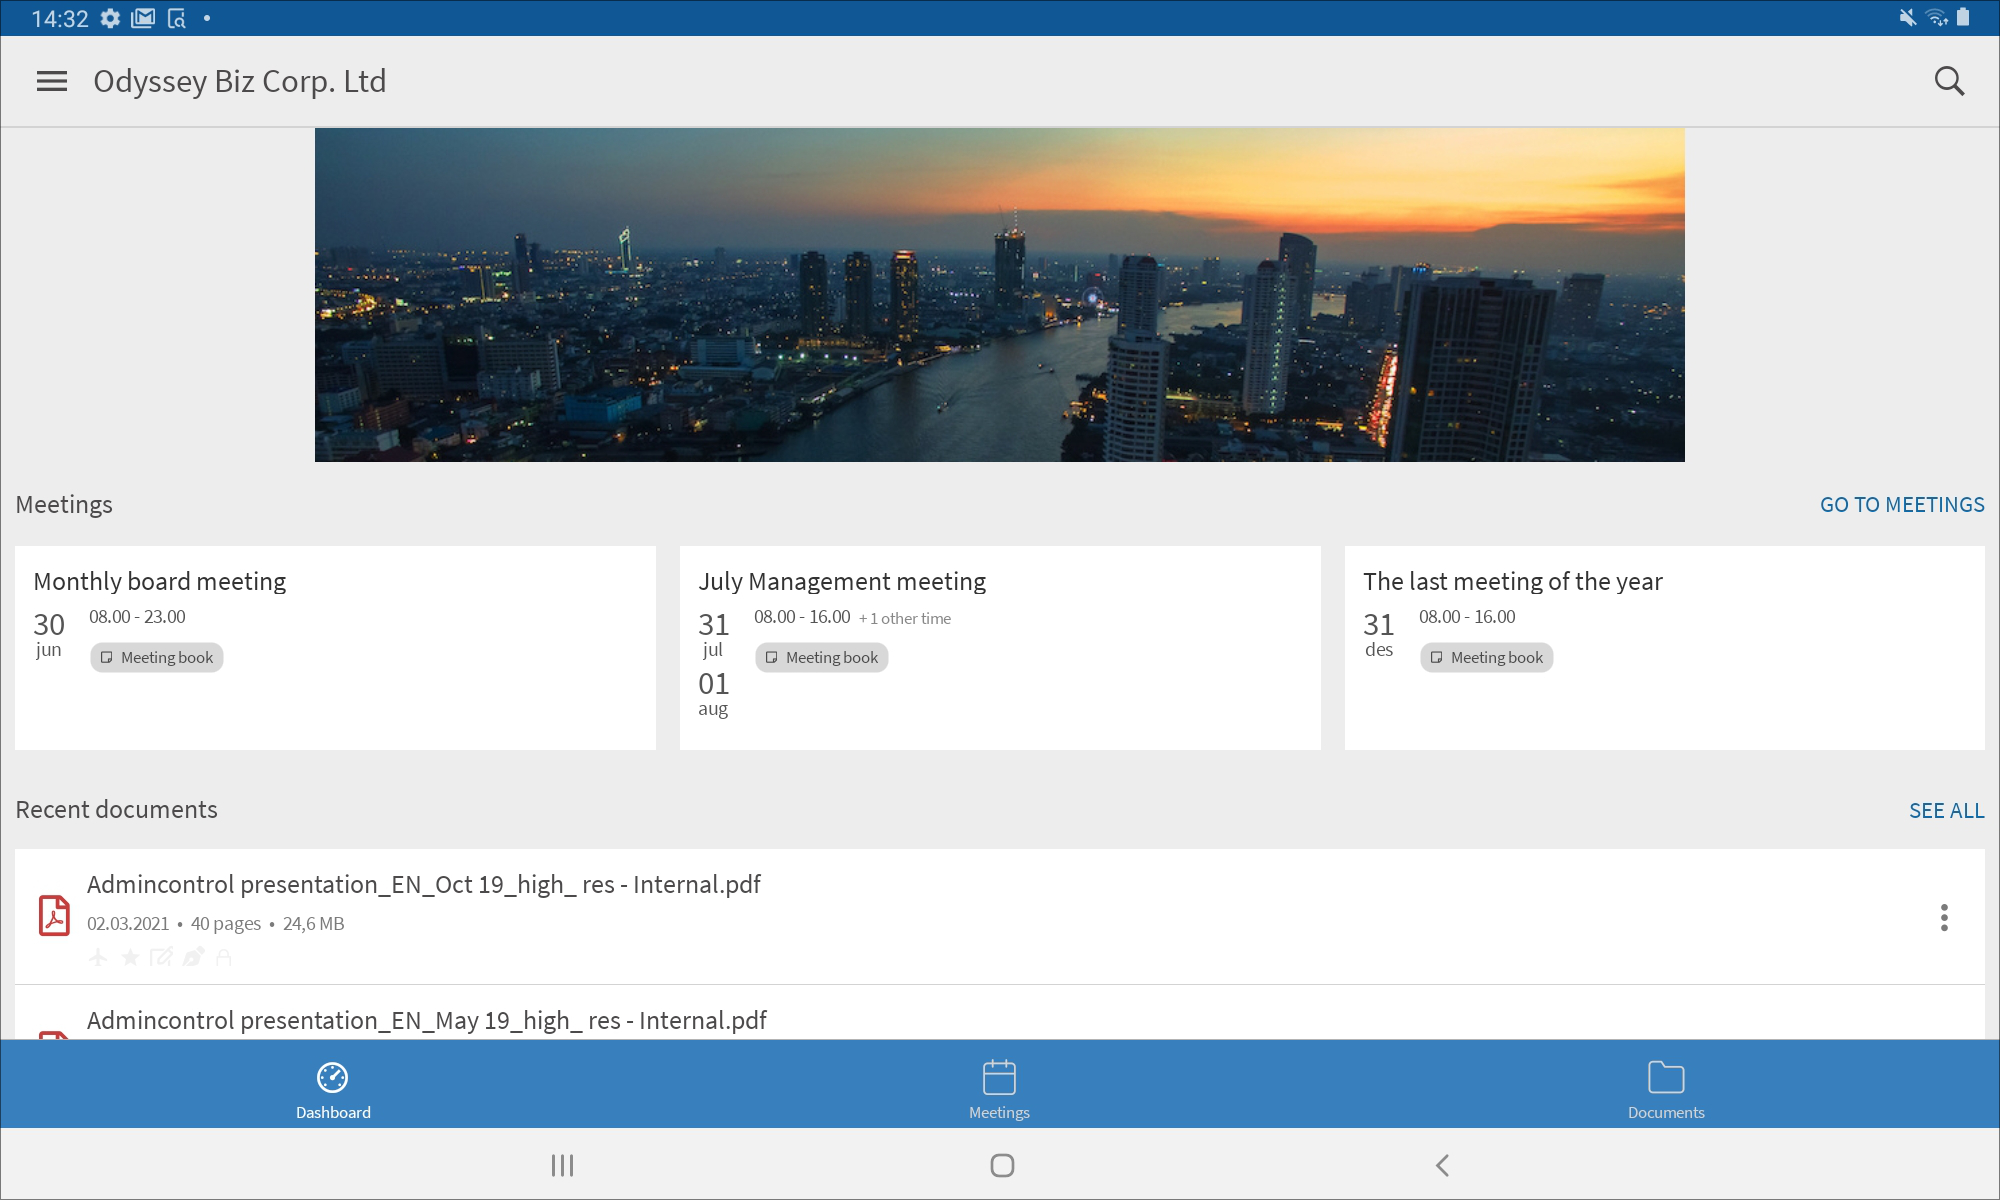Open the Monthly board meeting card title
2000x1200 pixels.
(160, 581)
